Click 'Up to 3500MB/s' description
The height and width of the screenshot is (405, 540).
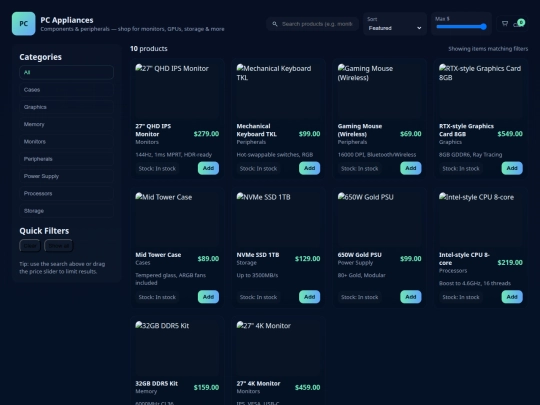tap(257, 275)
